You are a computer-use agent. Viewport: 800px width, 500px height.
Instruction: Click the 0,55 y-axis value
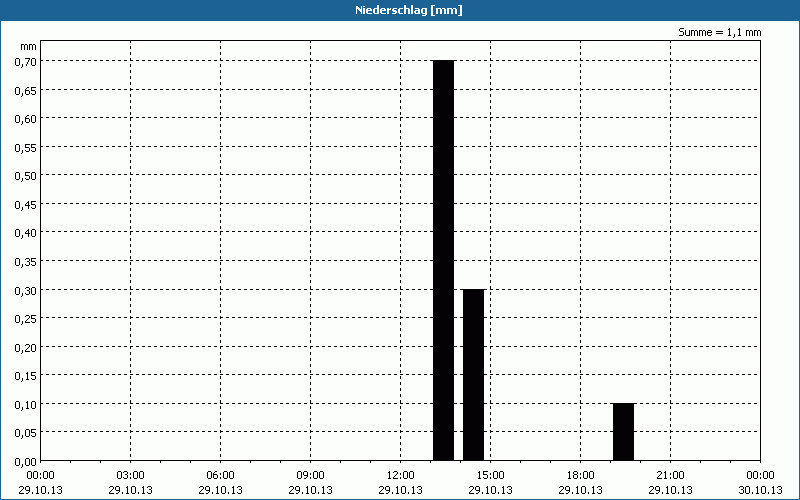pyautogui.click(x=26, y=147)
